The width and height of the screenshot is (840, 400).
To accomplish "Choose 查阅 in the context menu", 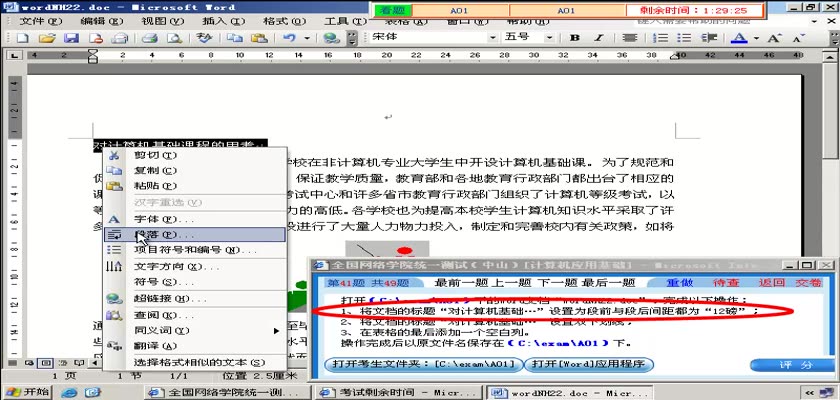I will click(195, 315).
